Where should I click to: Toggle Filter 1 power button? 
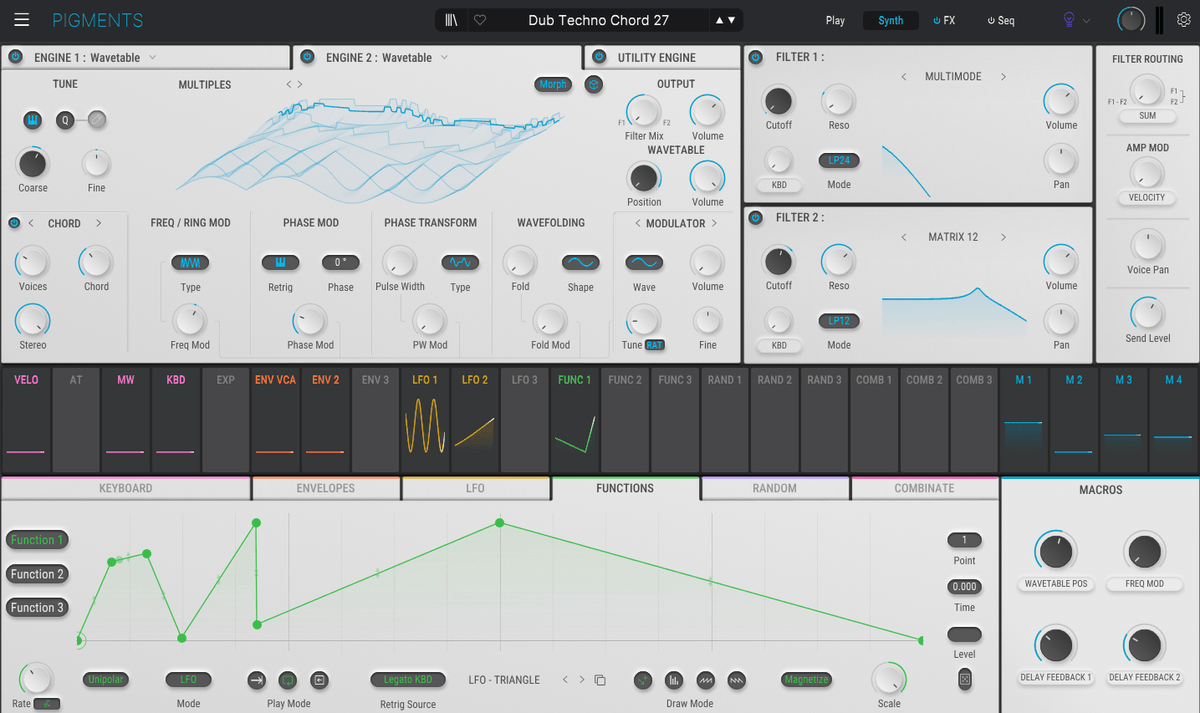[x=756, y=57]
